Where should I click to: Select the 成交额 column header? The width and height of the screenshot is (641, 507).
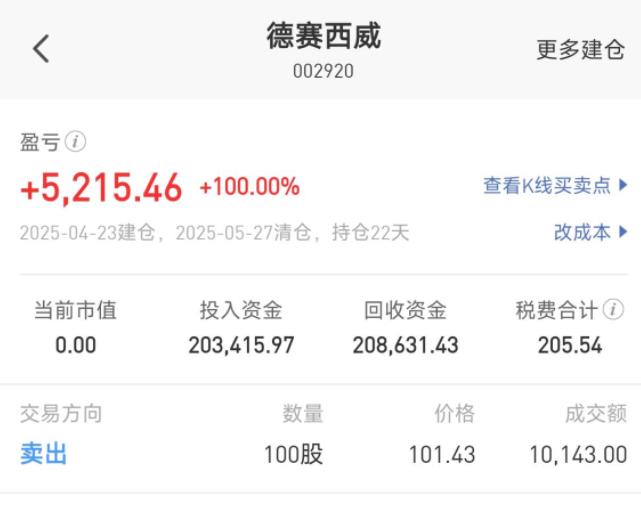click(596, 413)
